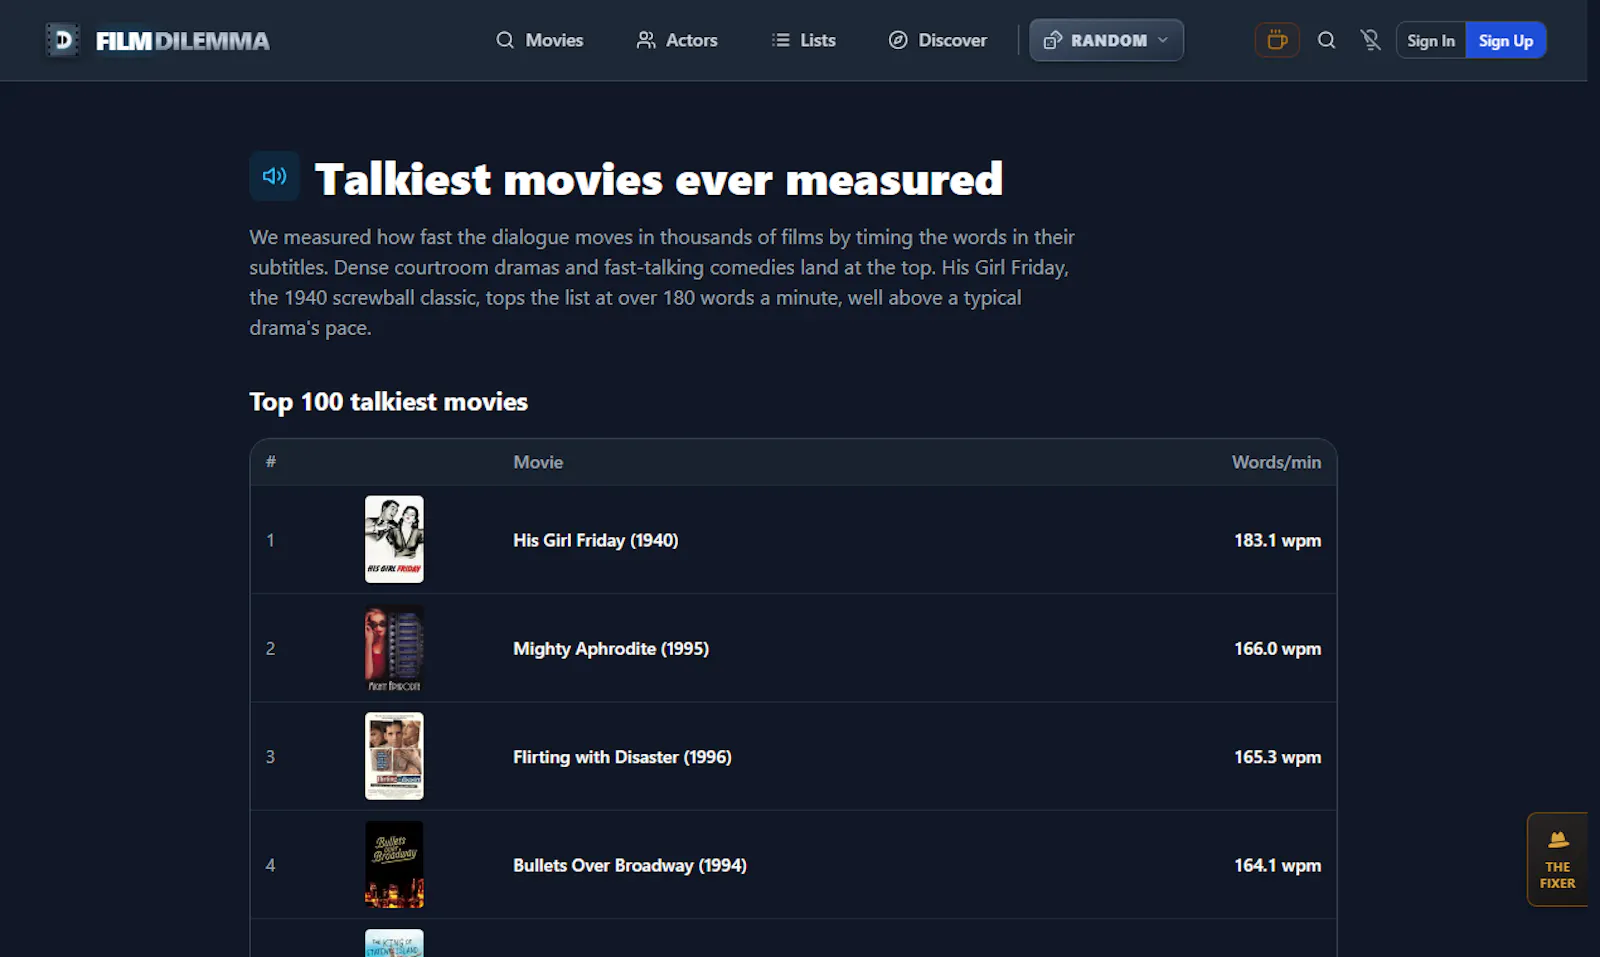Click the Talkiest movies ever measured title
This screenshot has width=1600, height=957.
[658, 180]
